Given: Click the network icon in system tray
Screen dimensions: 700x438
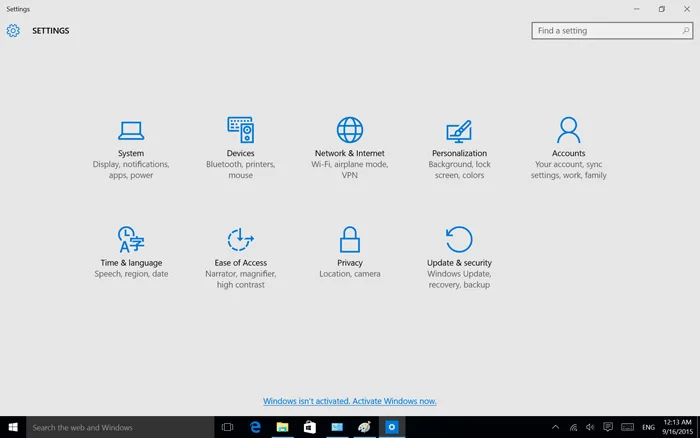Looking at the screenshot, I should 573,427.
